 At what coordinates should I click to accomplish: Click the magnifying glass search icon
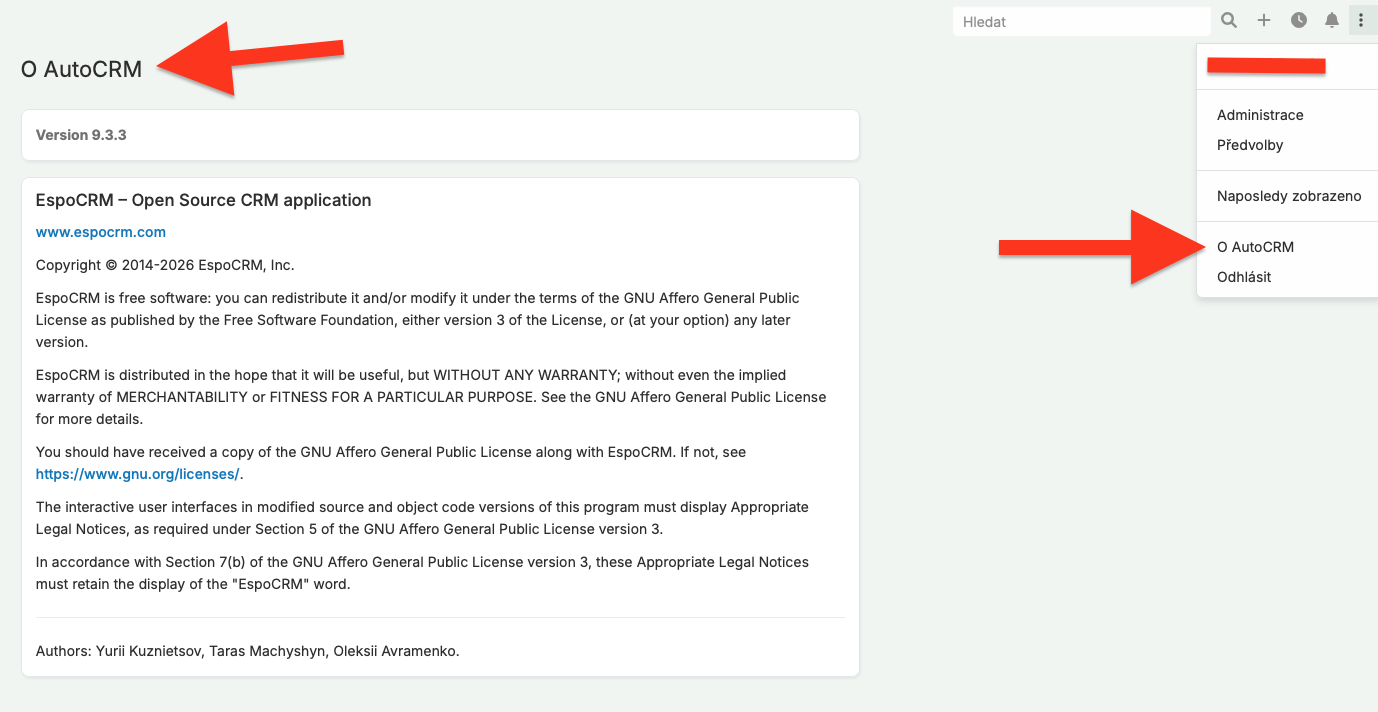tap(1229, 20)
